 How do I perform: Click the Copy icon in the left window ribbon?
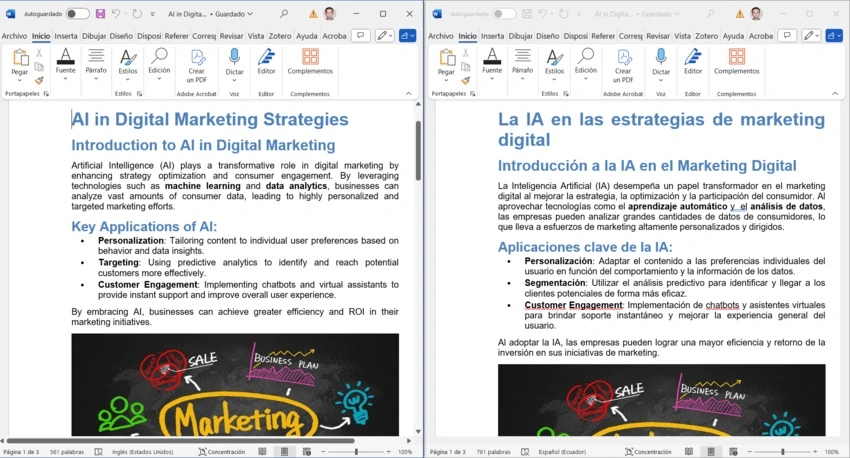(39, 67)
